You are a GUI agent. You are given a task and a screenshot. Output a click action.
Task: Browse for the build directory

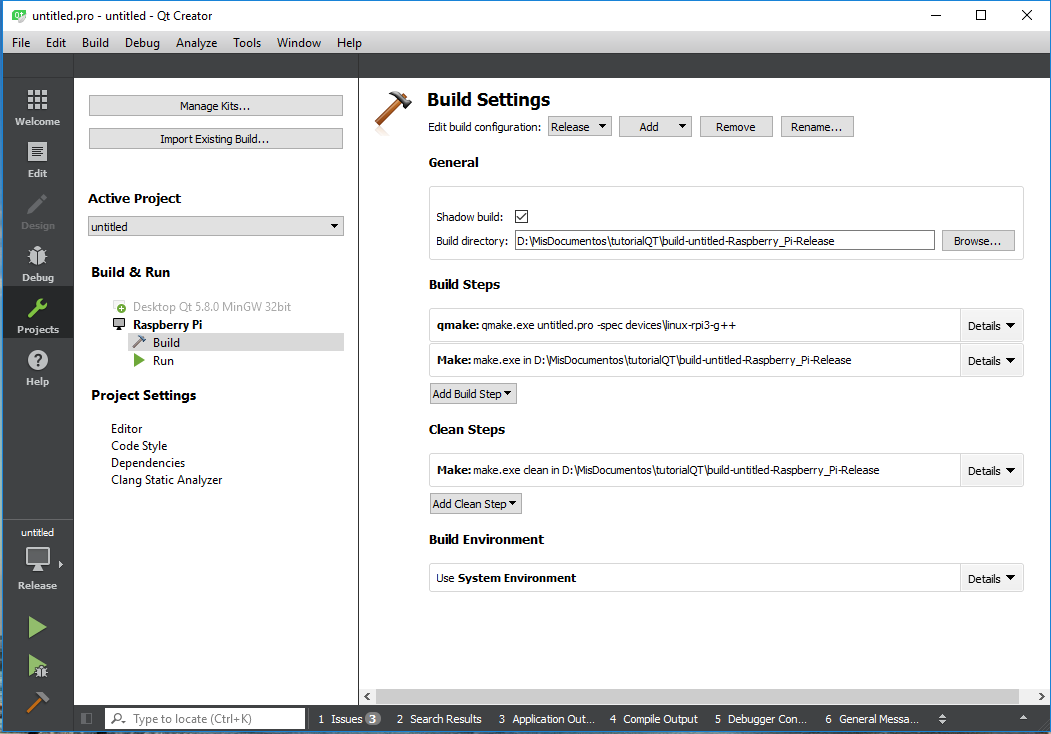978,241
